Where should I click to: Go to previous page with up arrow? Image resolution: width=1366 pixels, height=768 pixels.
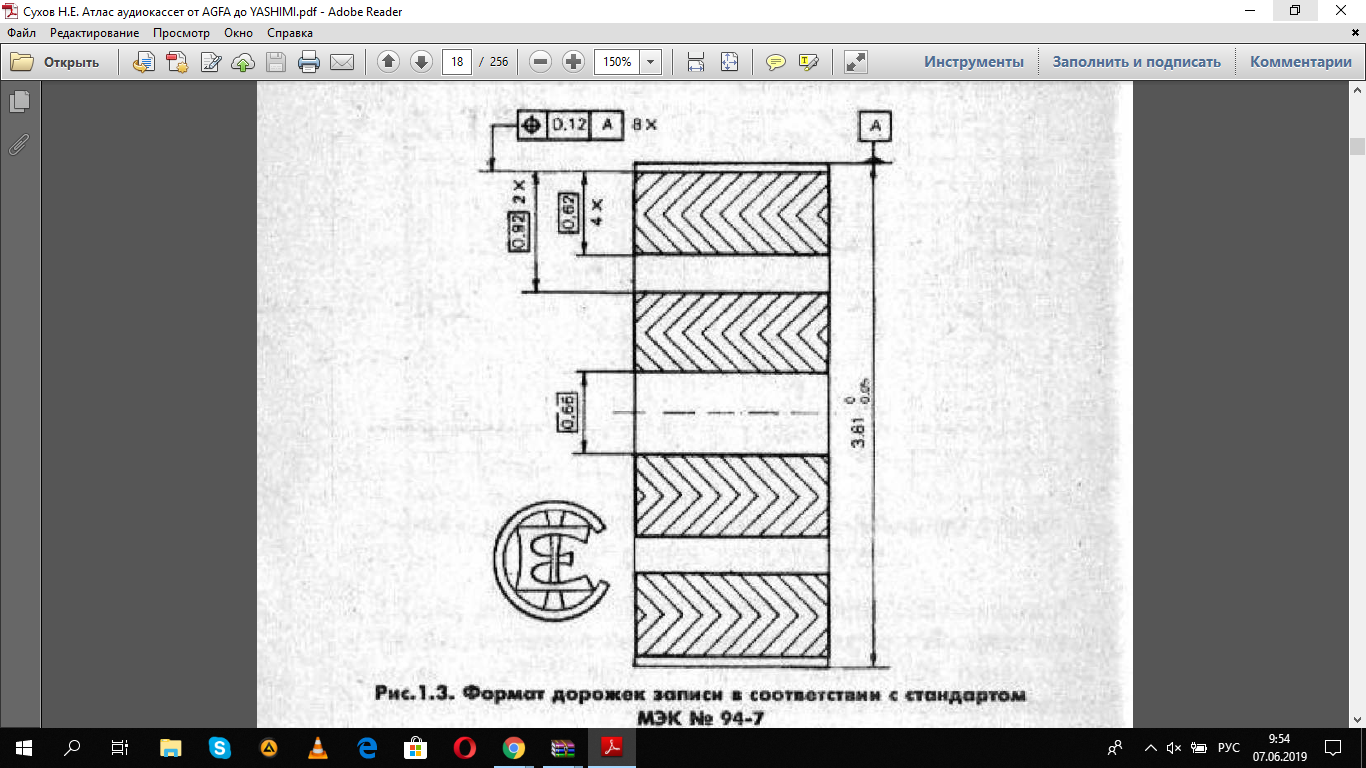click(388, 62)
